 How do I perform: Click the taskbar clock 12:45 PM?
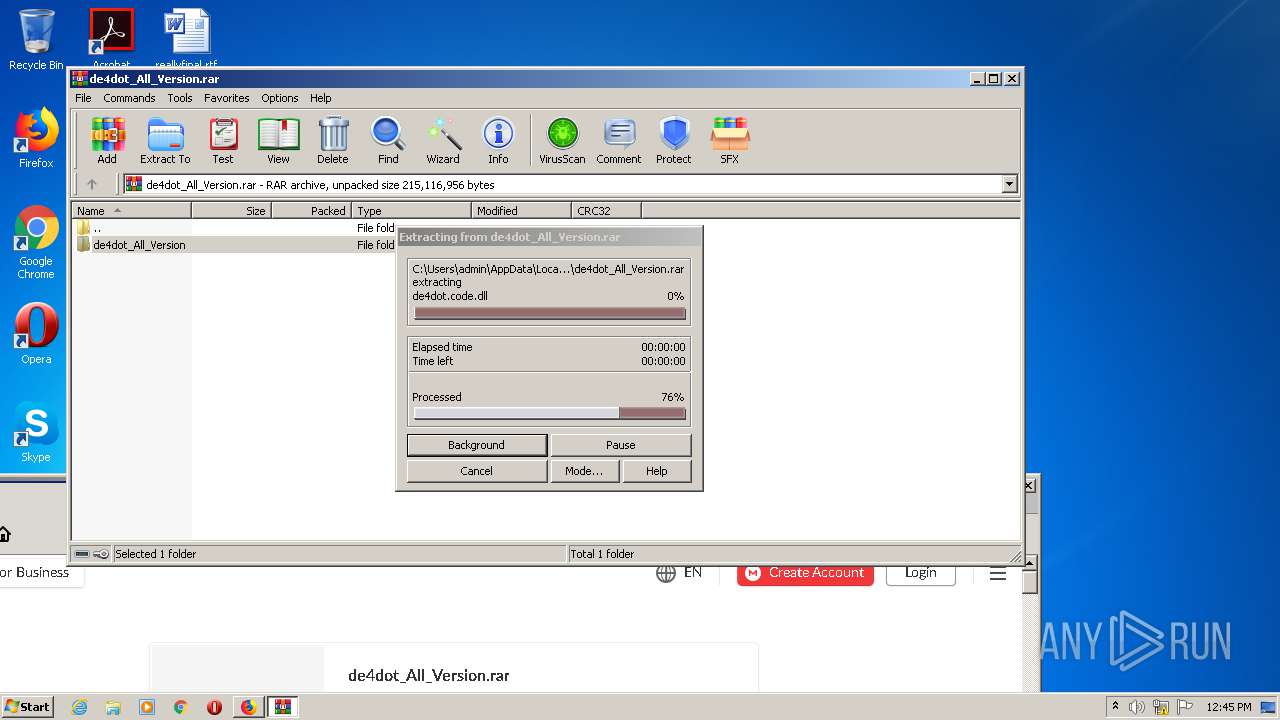pyautogui.click(x=1229, y=707)
